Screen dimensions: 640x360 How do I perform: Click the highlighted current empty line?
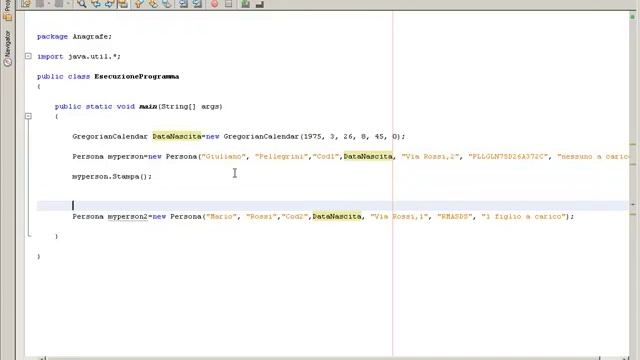coord(333,205)
